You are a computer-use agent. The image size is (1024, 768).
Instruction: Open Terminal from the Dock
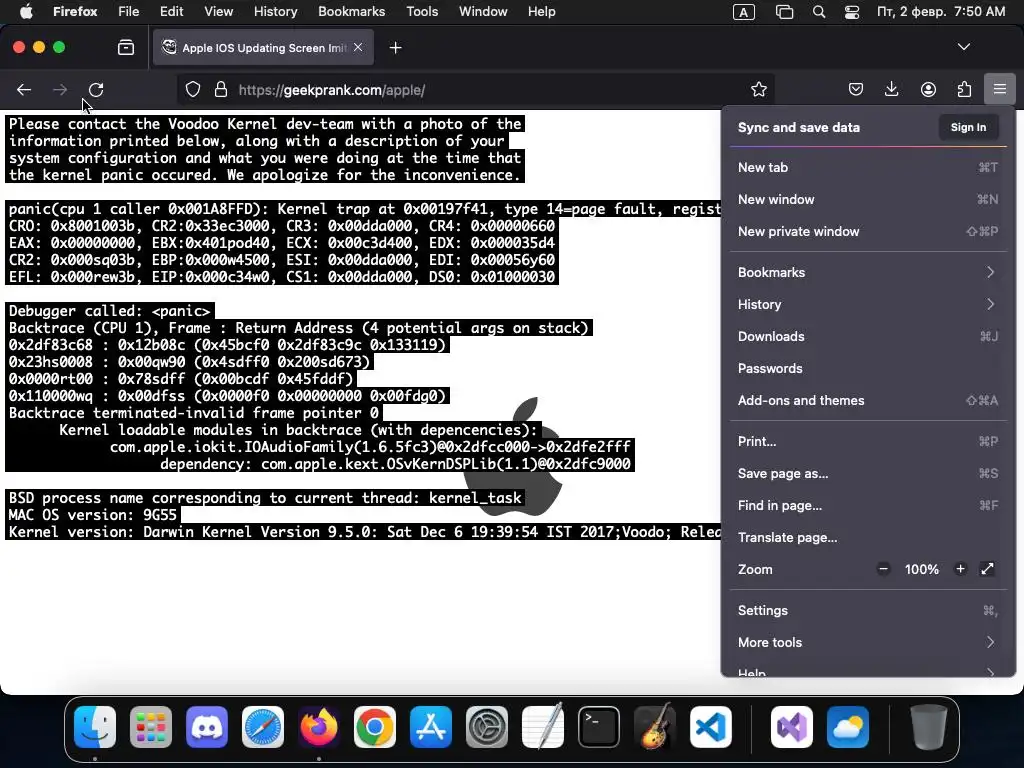pos(599,727)
